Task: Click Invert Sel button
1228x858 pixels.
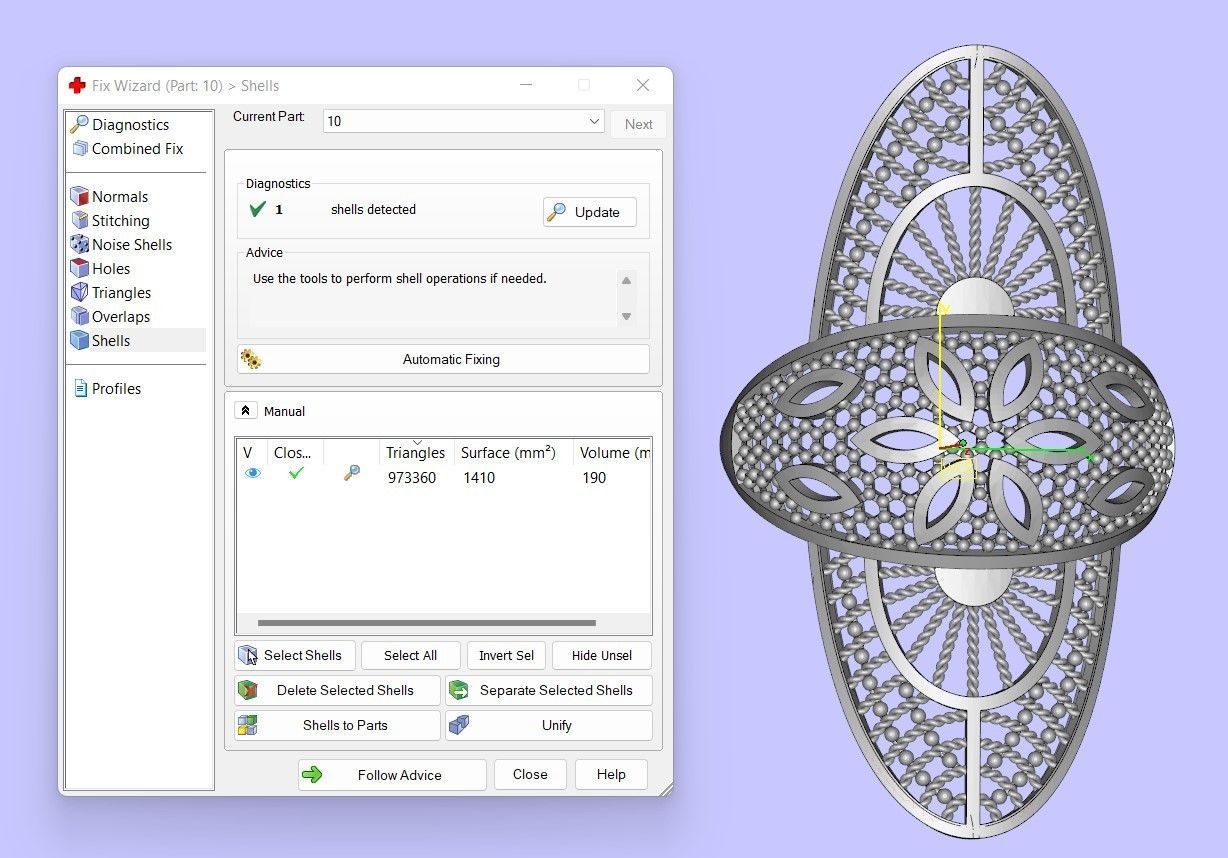Action: pos(506,656)
